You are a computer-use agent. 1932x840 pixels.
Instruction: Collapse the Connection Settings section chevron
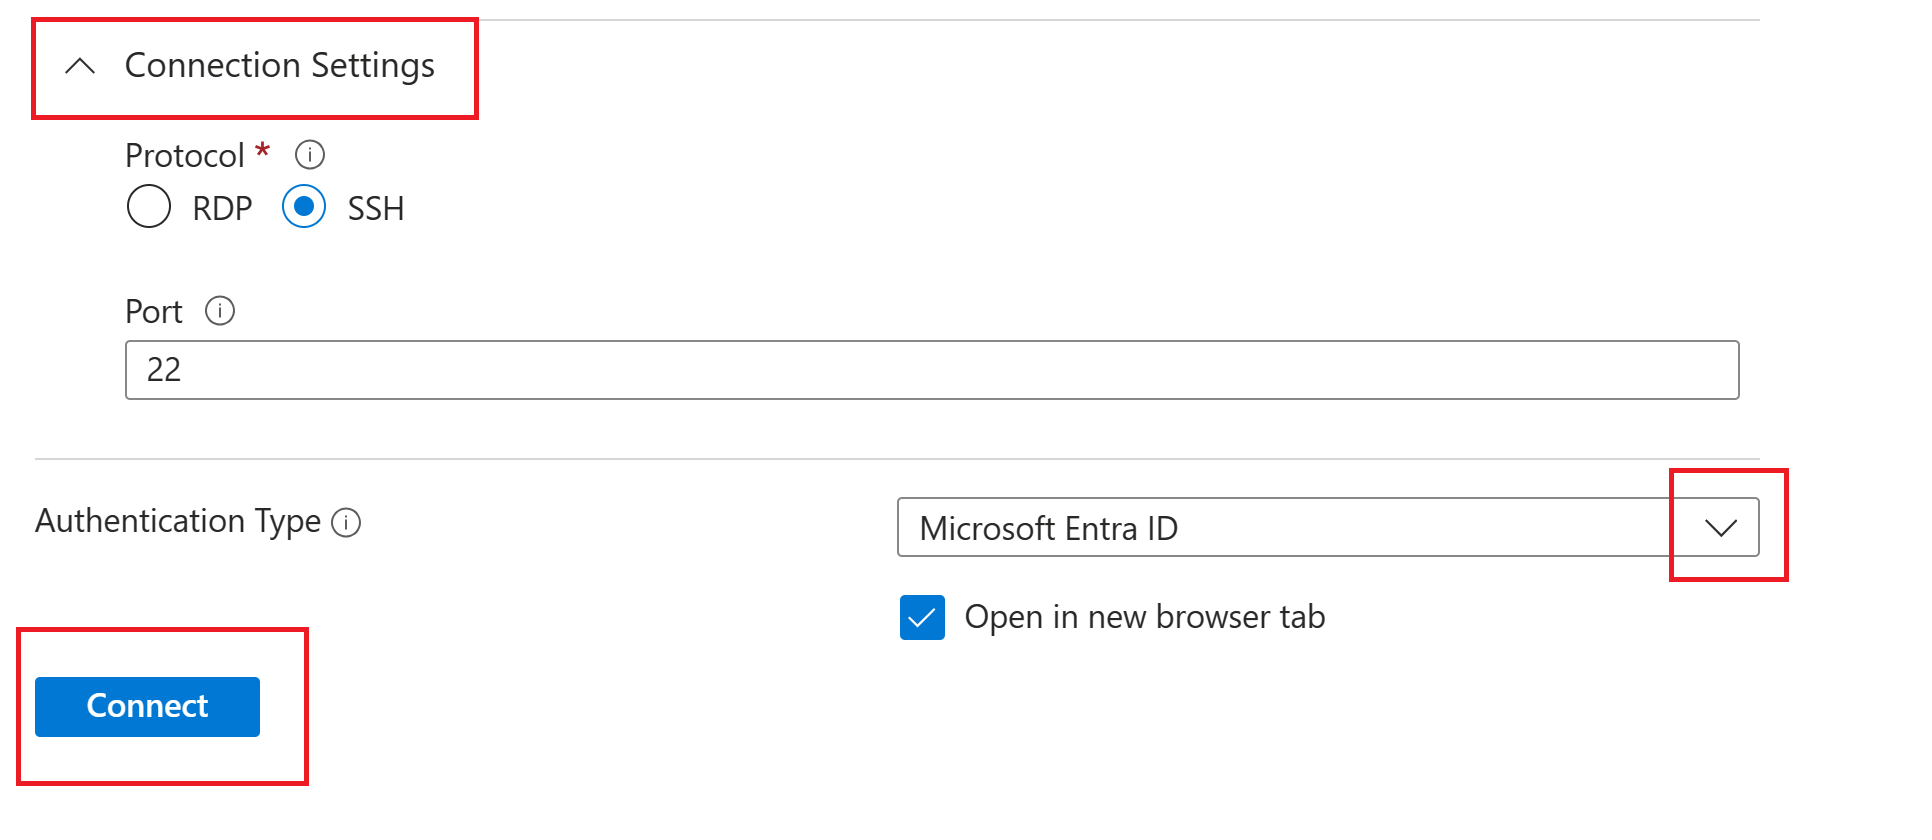[x=80, y=67]
